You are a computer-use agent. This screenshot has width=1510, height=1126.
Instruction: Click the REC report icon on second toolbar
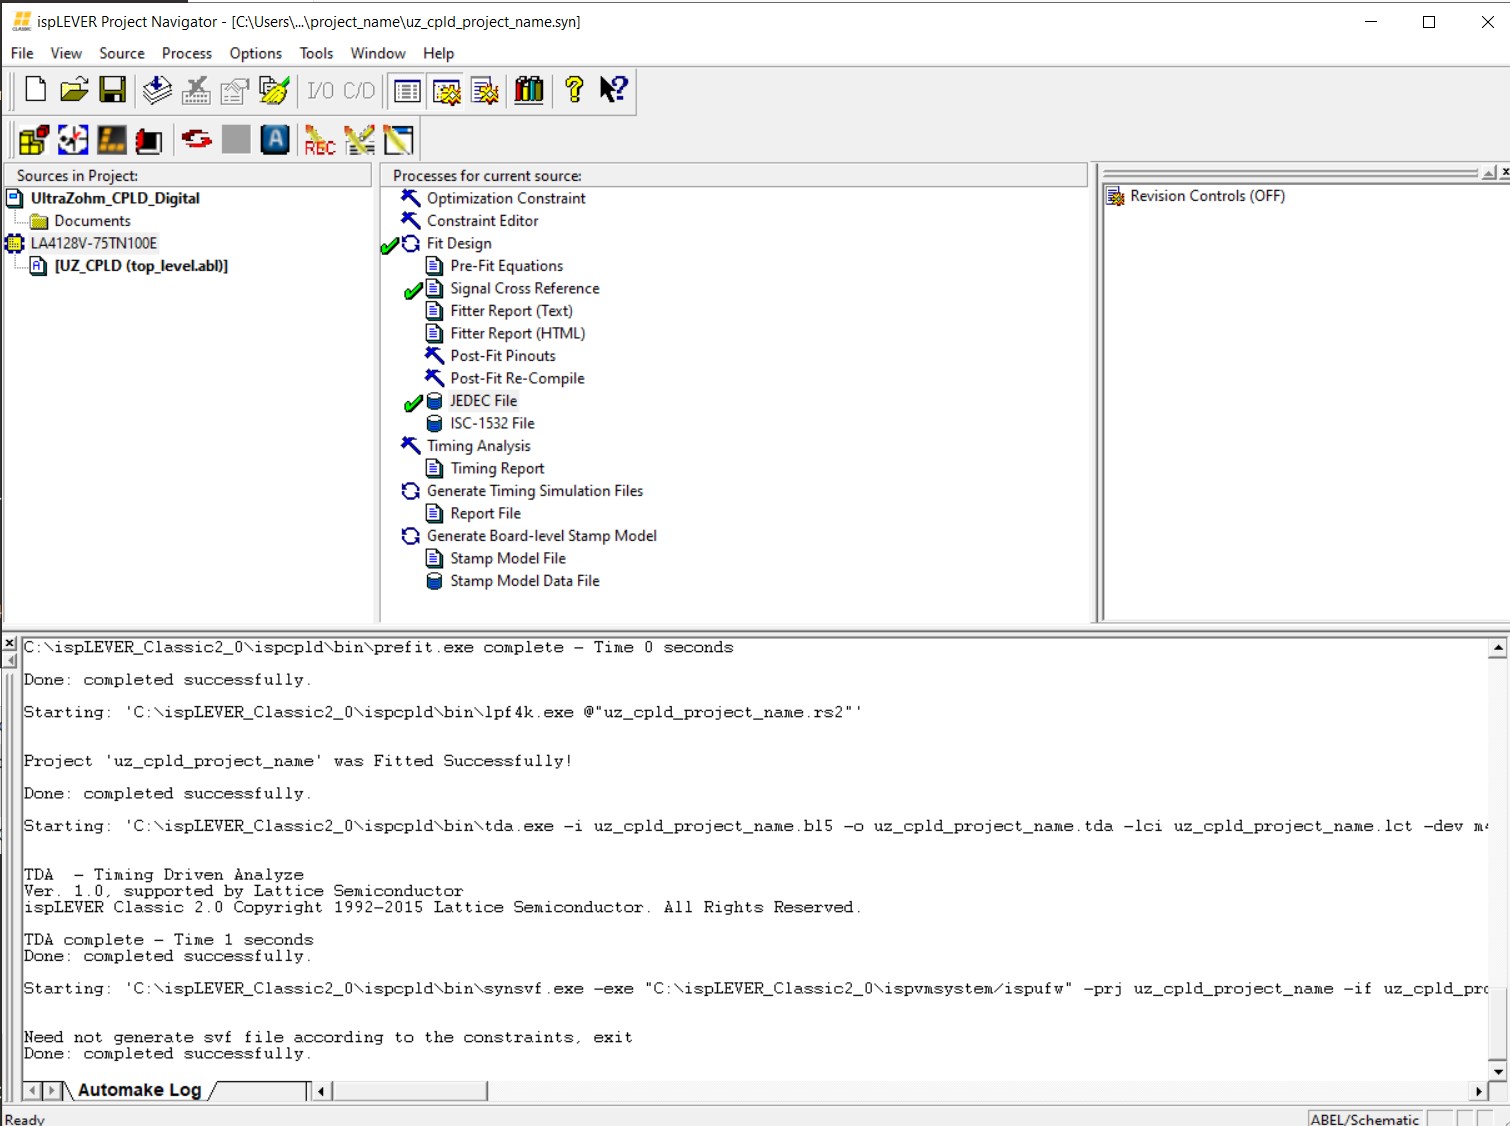pyautogui.click(x=319, y=139)
